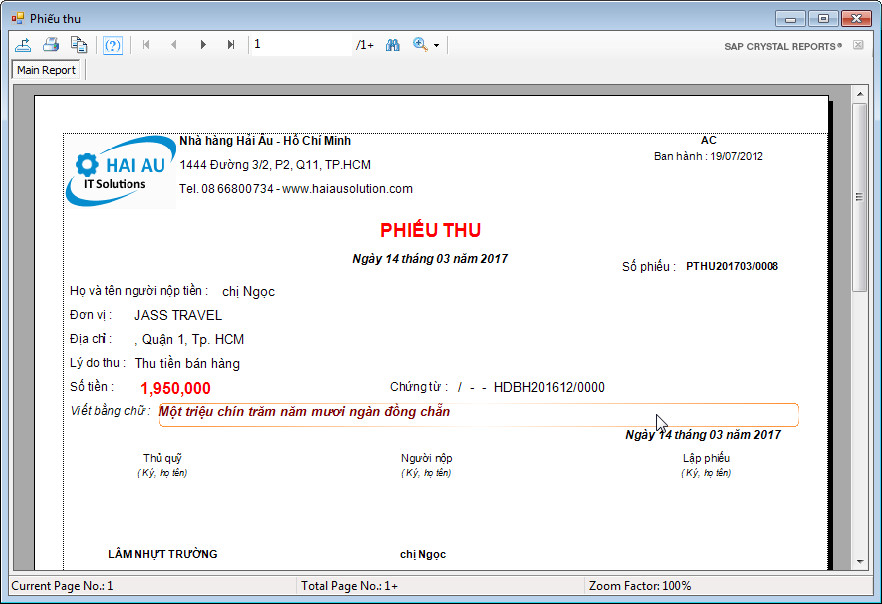Click the 'AC' form code text
The height and width of the screenshot is (604, 882).
708,140
